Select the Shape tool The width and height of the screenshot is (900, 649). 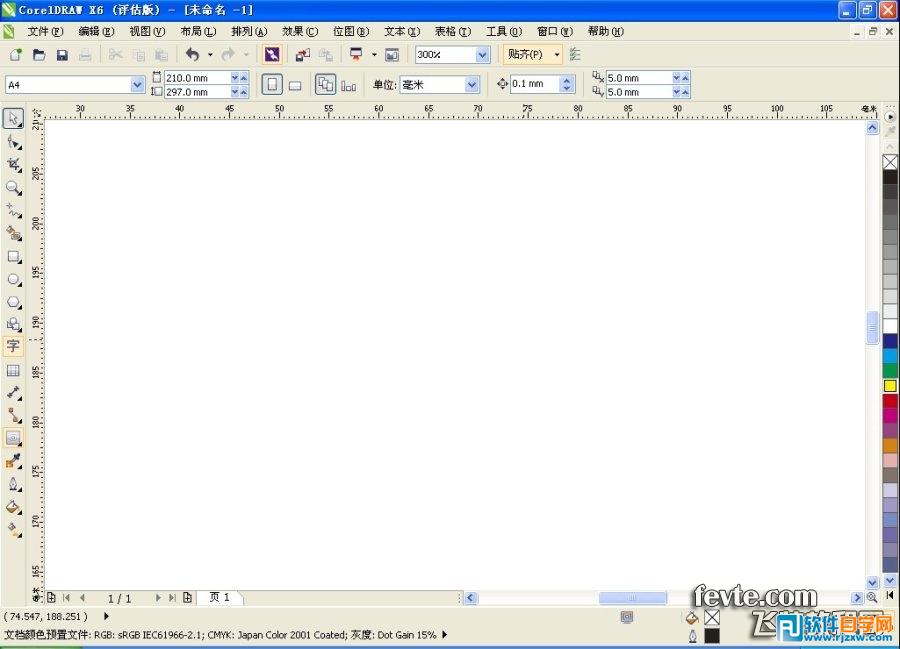[x=13, y=141]
